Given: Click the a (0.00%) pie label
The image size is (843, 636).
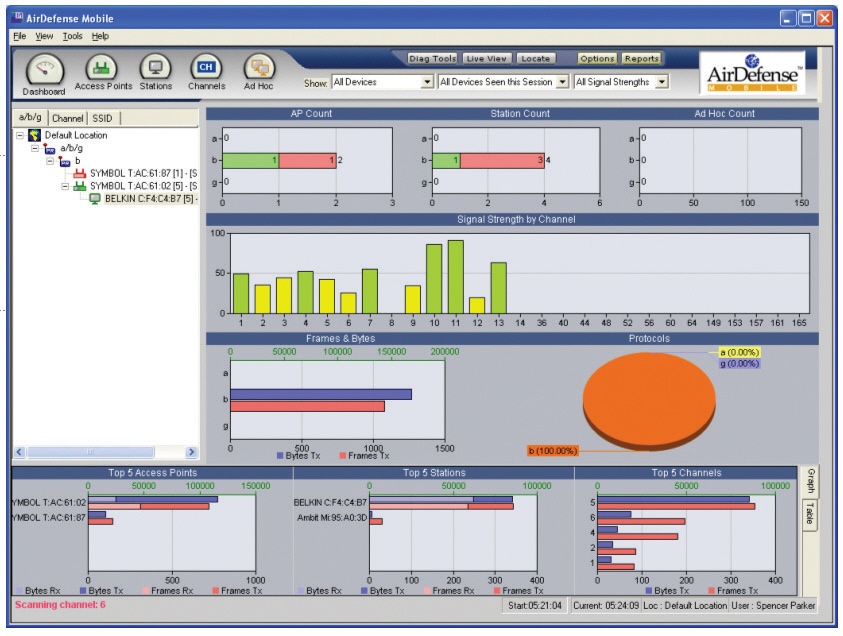Looking at the screenshot, I should click(739, 353).
